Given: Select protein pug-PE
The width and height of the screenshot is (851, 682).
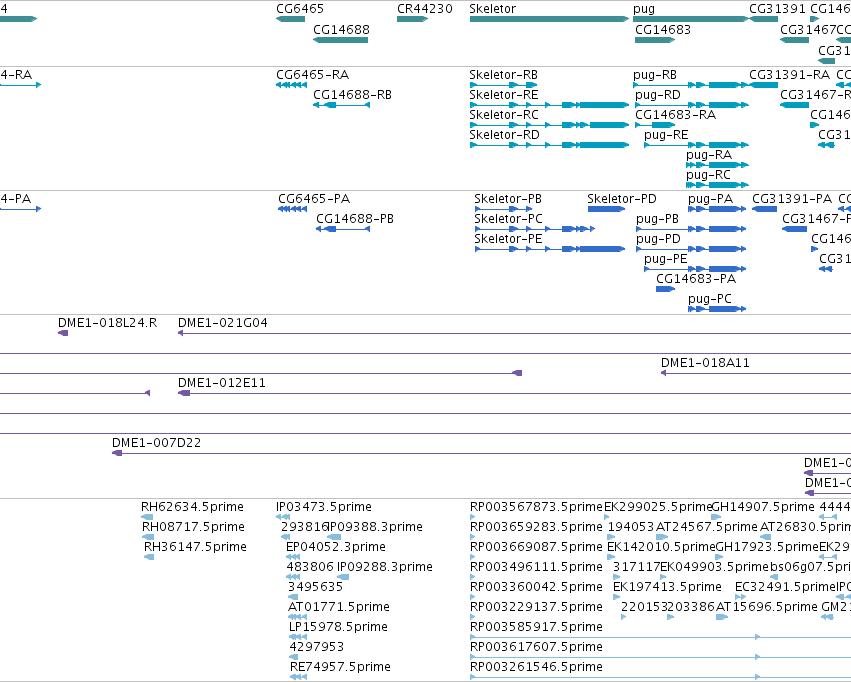Looking at the screenshot, I should [x=695, y=269].
